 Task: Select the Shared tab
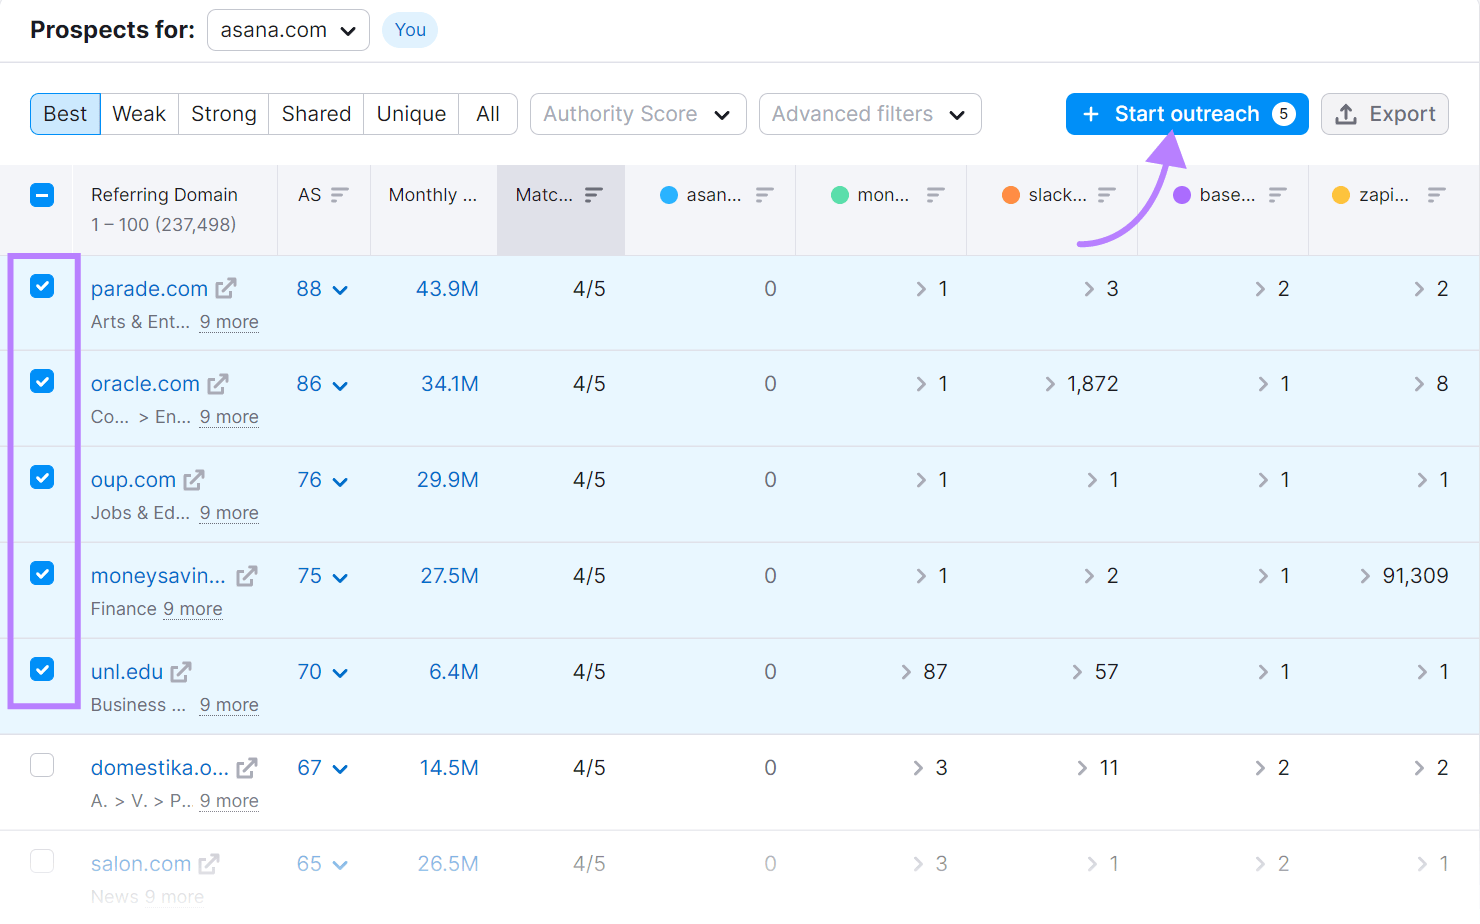[316, 114]
